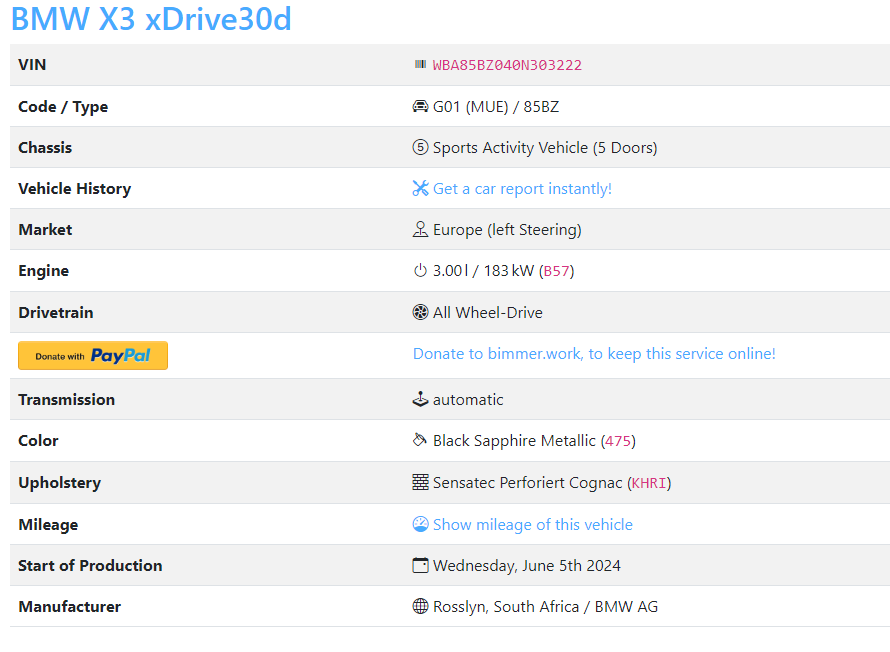Select the car icon in the Code/Type row
Viewport: 890px width, 652px height.
[421, 105]
